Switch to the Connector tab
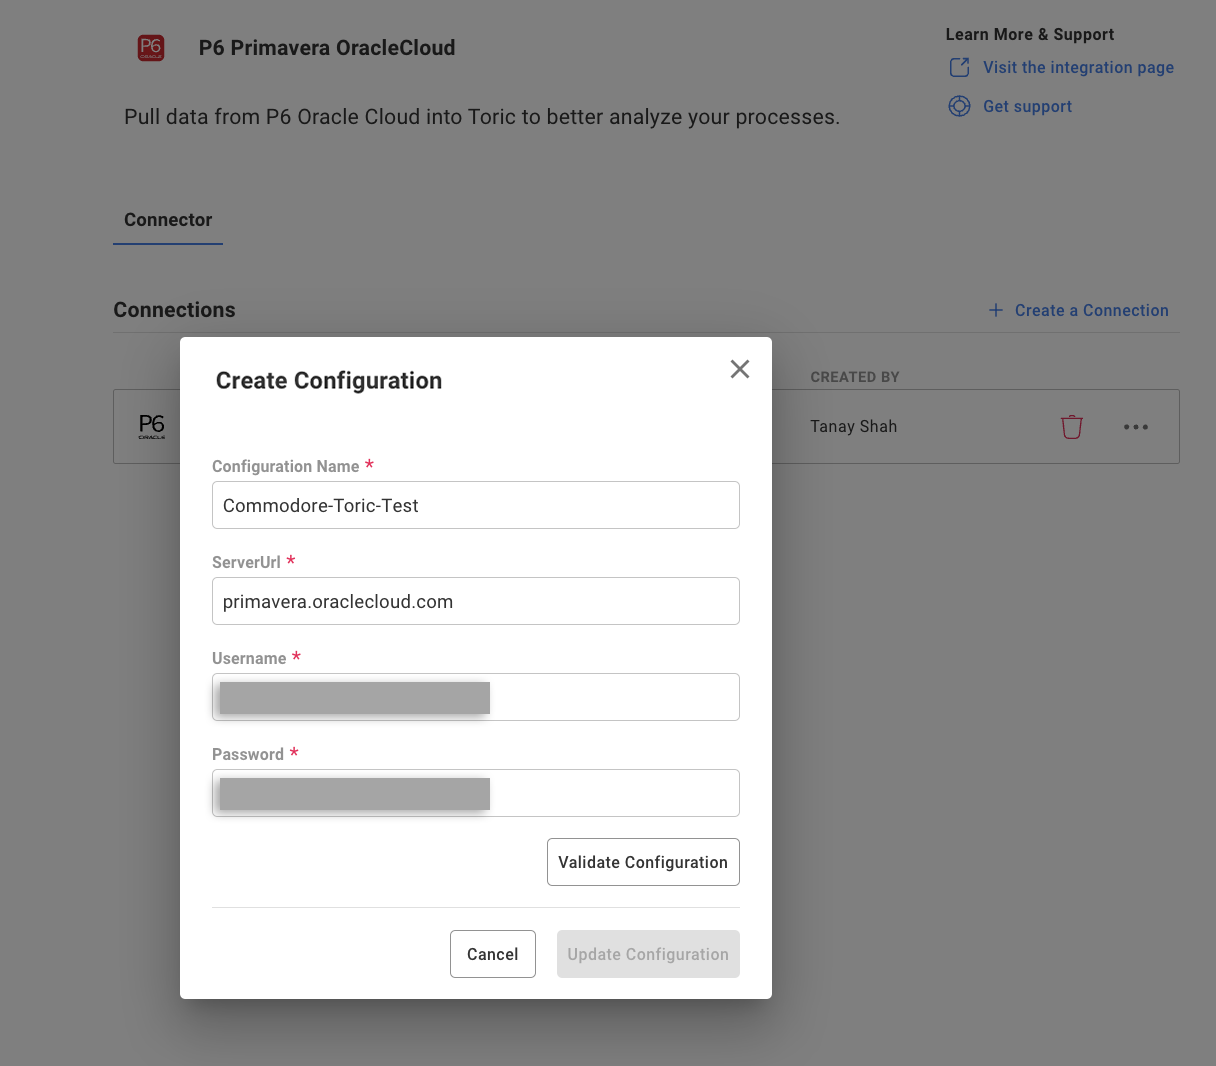1216x1066 pixels. [168, 220]
